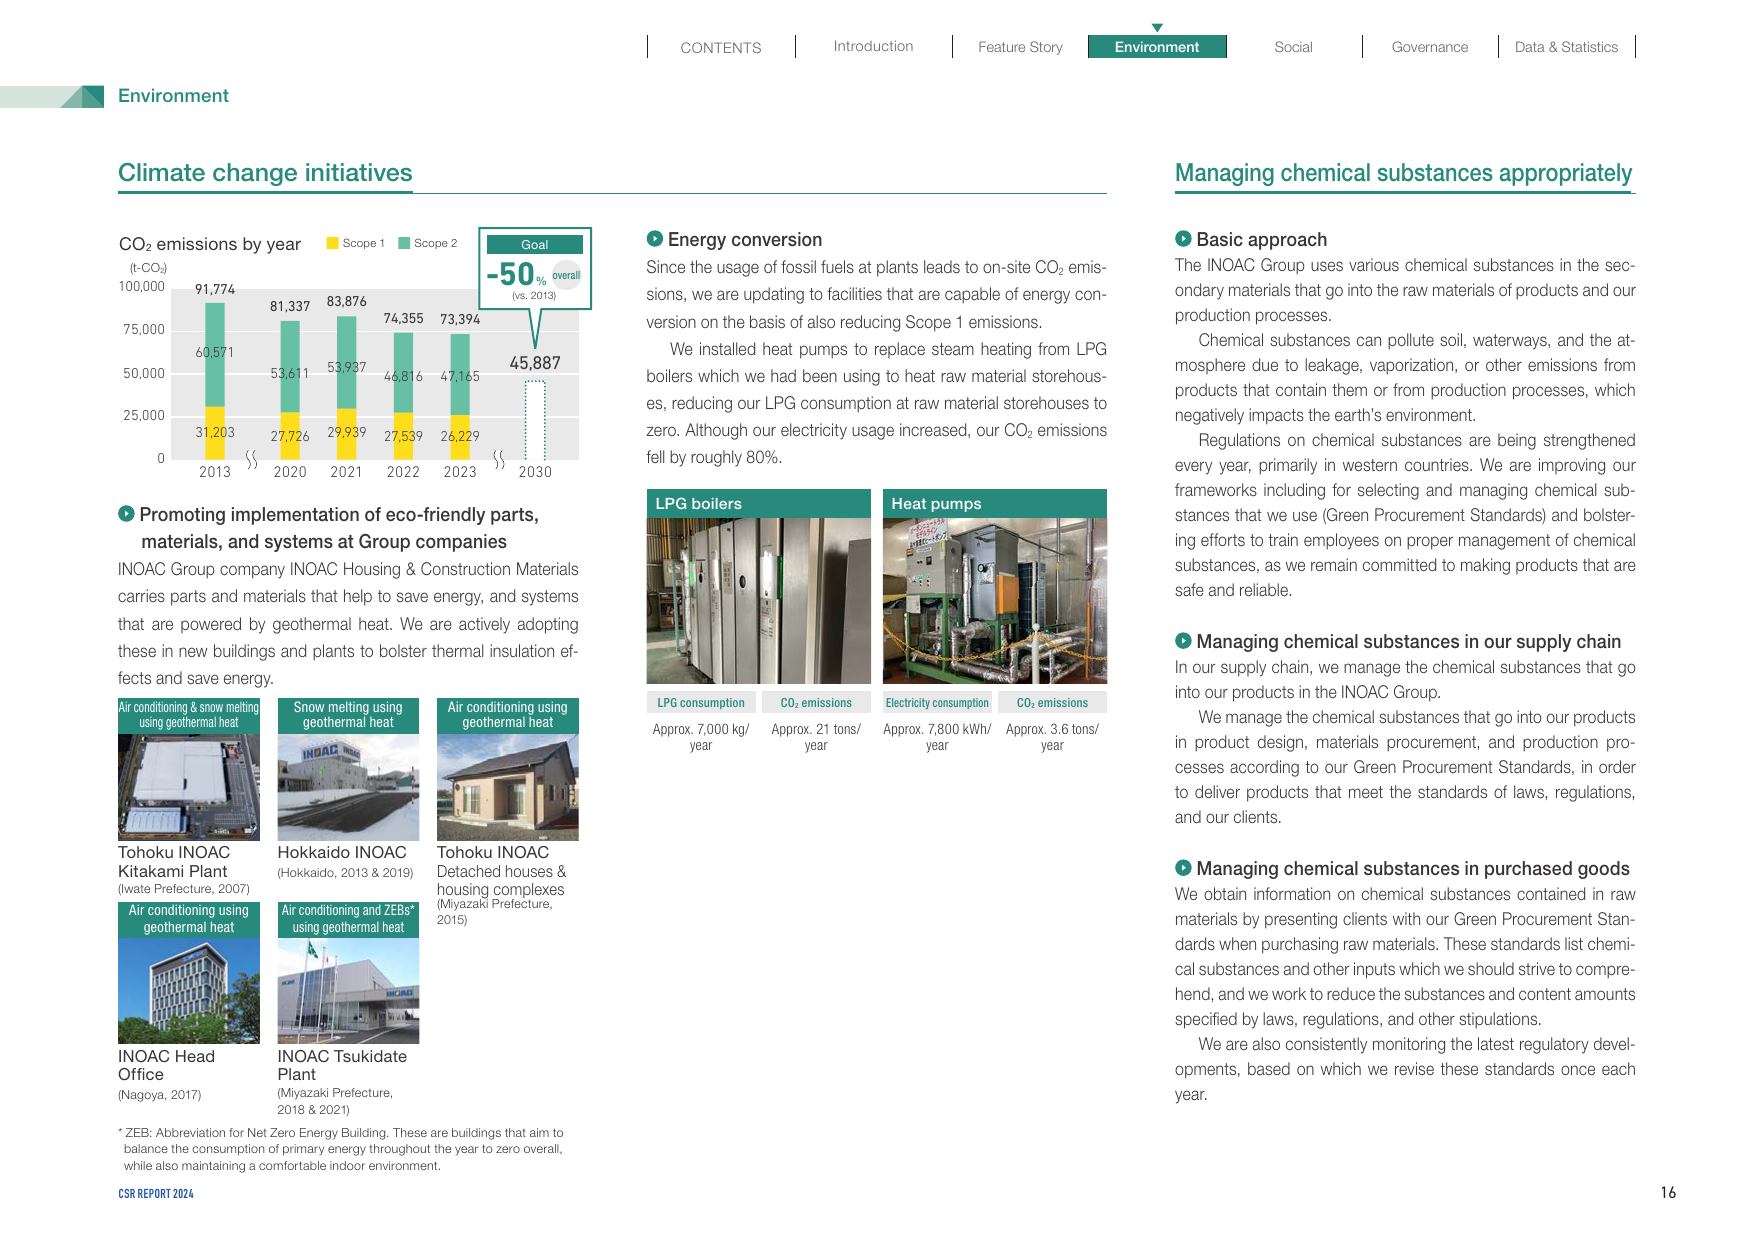Image resolution: width=1754 pixels, height=1241 pixels.
Task: Open the CONTENTS tab
Action: point(721,47)
